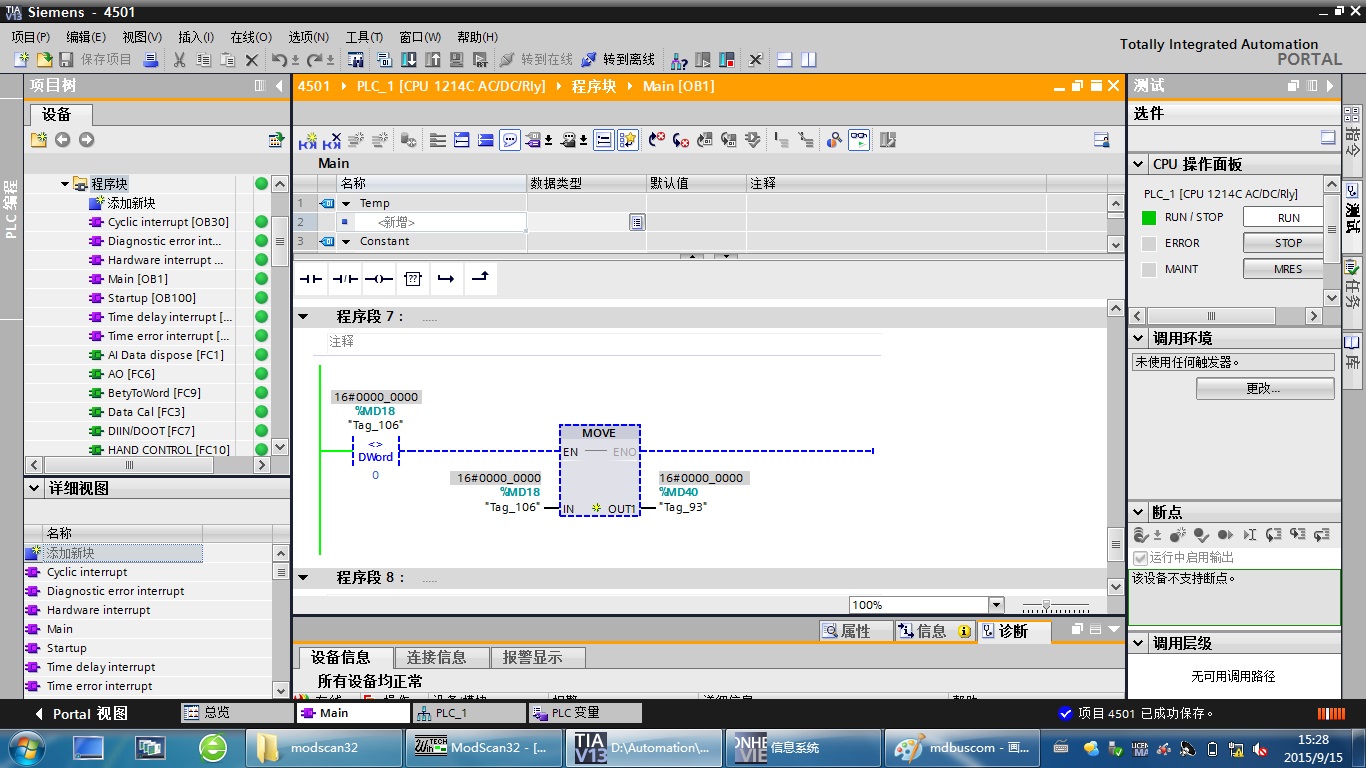Select Main [OB1] in project tree
Viewport: 1366px width, 768px height.
pyautogui.click(x=138, y=279)
